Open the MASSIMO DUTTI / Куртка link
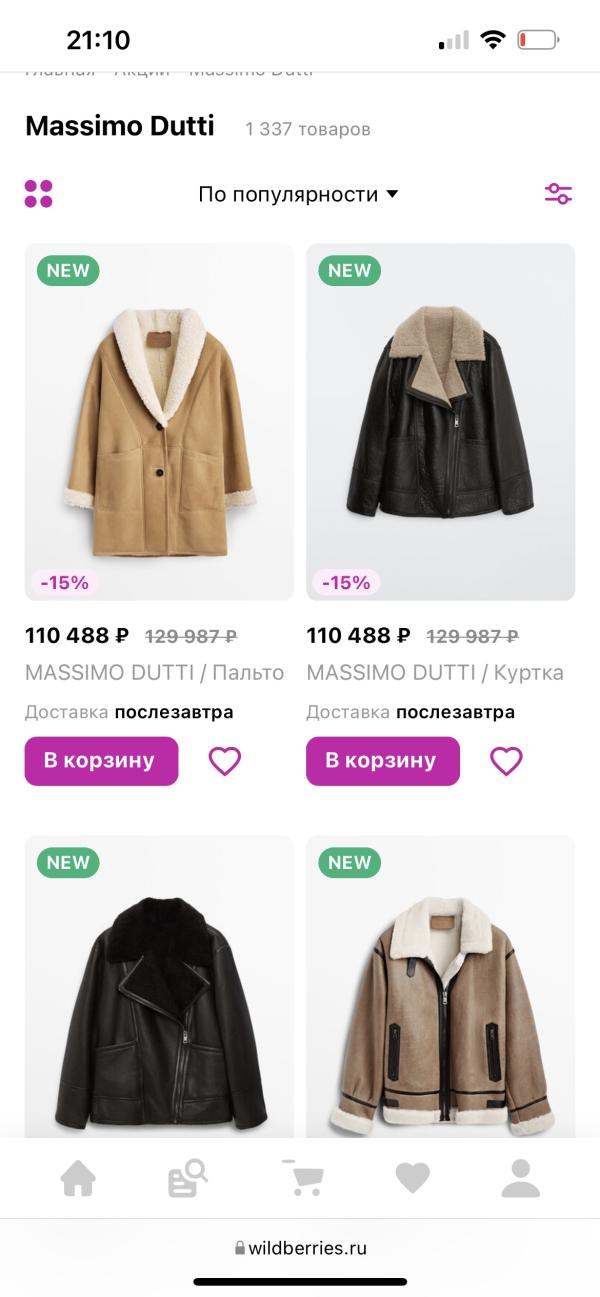Viewport: 600px width, 1297px height. coord(435,673)
